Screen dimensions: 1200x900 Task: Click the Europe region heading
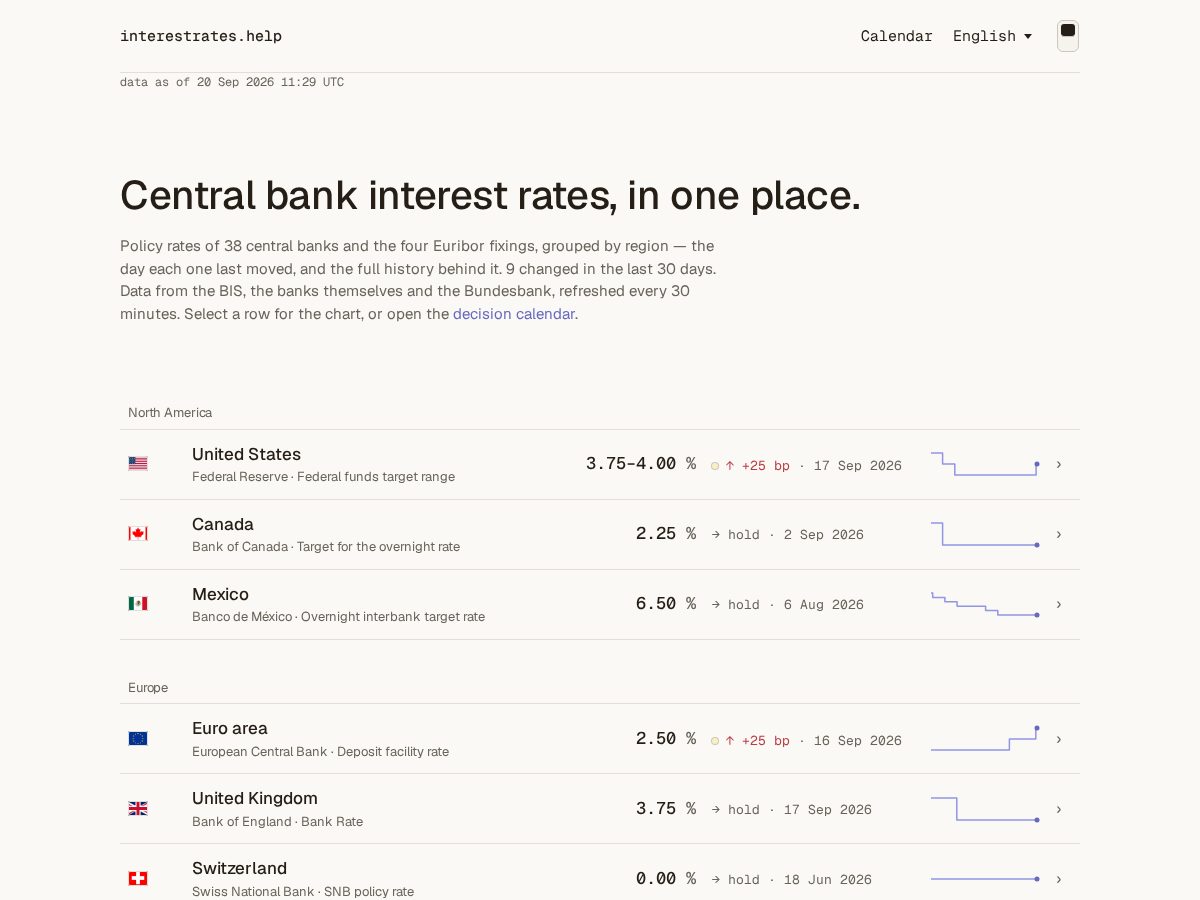[148, 688]
